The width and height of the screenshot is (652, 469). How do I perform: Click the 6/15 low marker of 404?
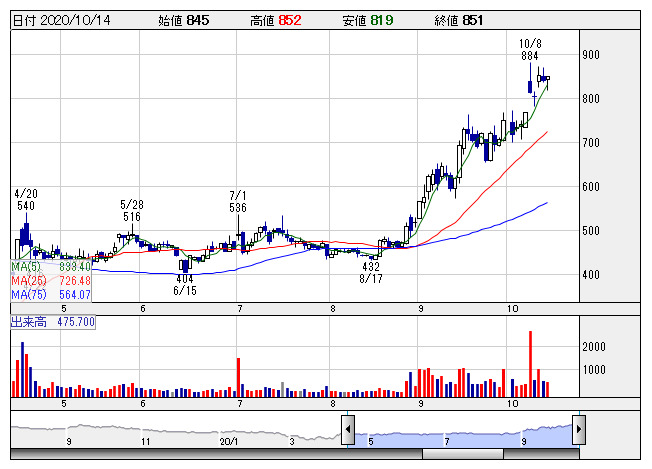[185, 284]
